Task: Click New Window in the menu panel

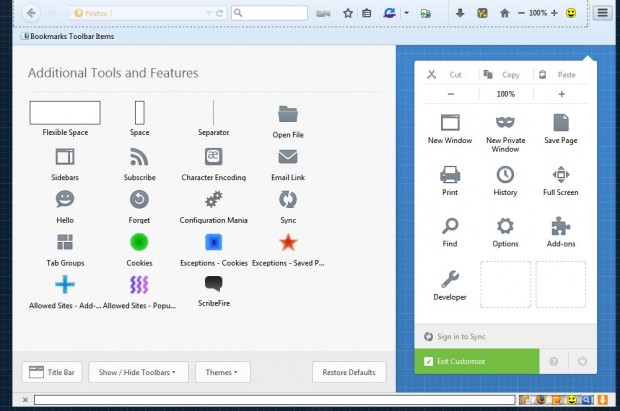Action: pos(450,129)
